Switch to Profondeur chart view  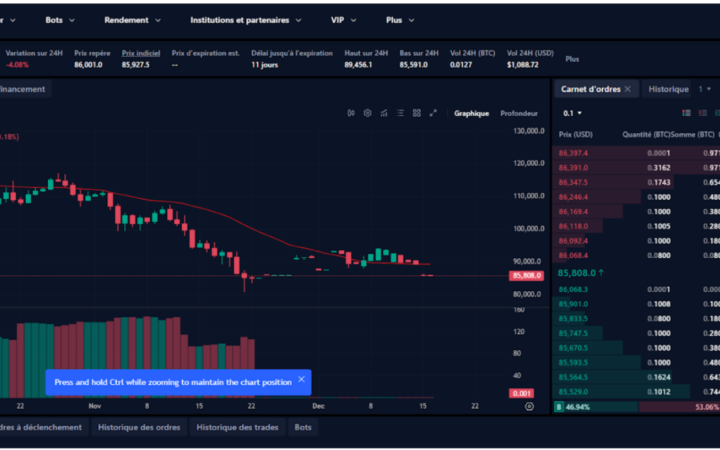519,113
